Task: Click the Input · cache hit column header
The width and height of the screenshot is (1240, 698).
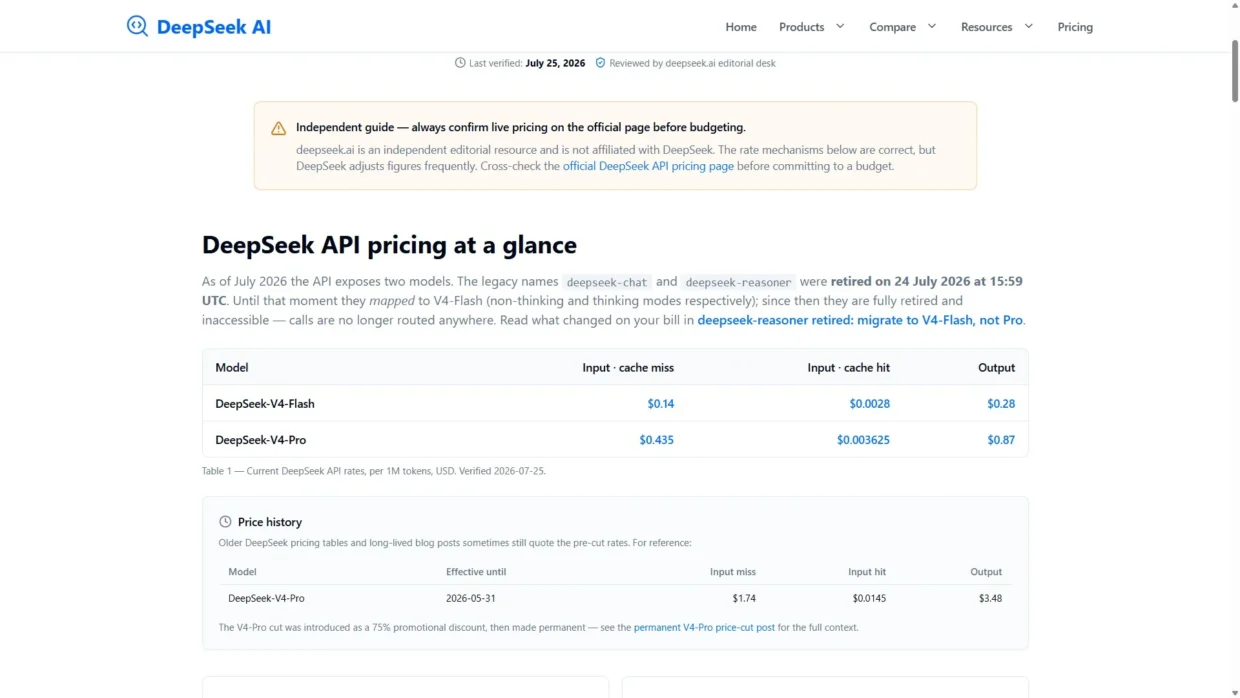Action: [x=848, y=368]
